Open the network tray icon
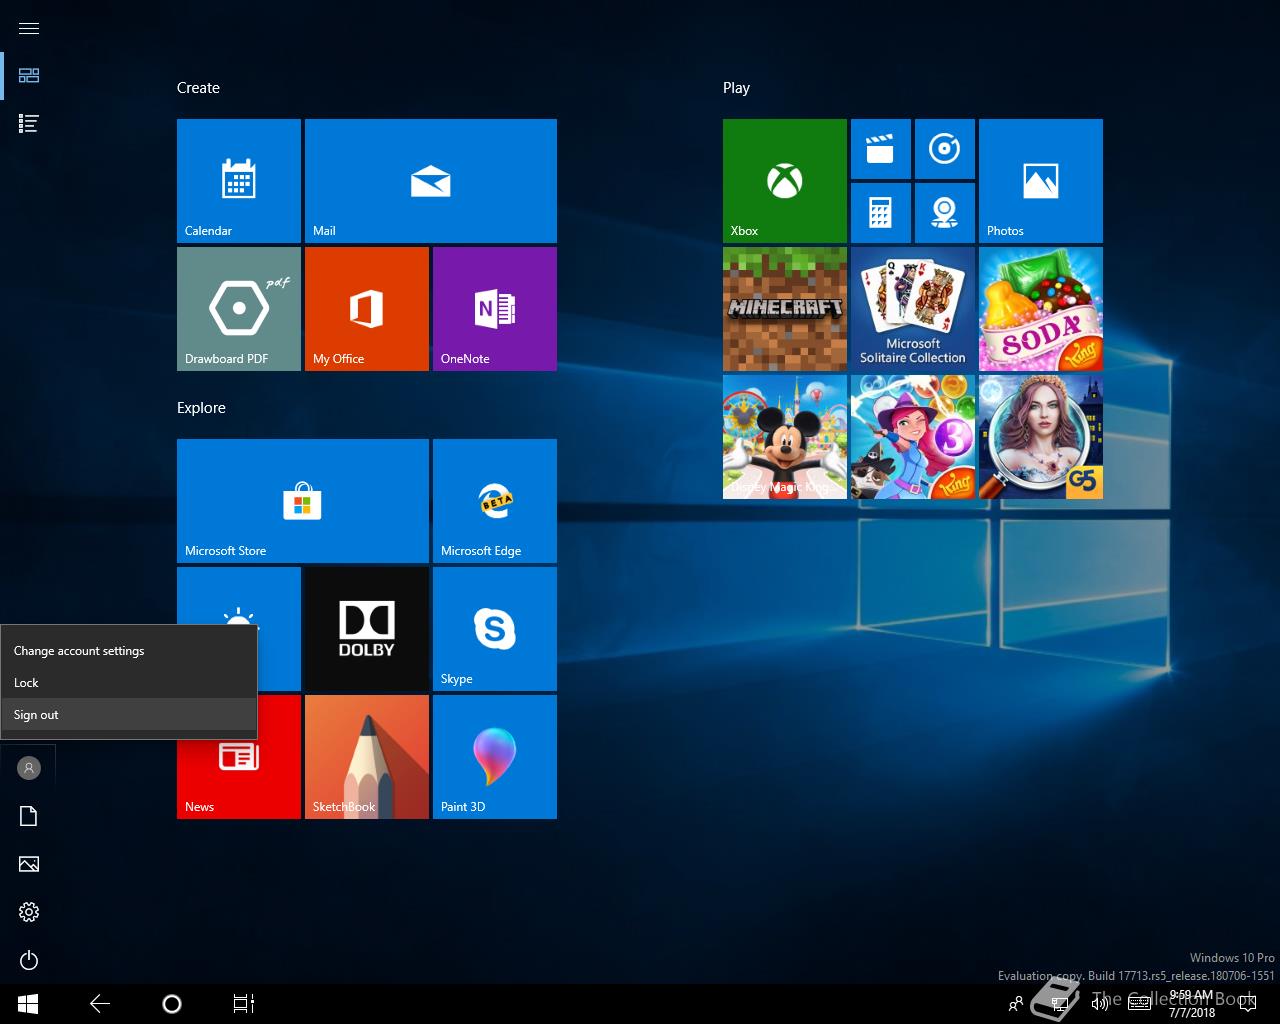The height and width of the screenshot is (1024, 1280). coord(1059,1004)
